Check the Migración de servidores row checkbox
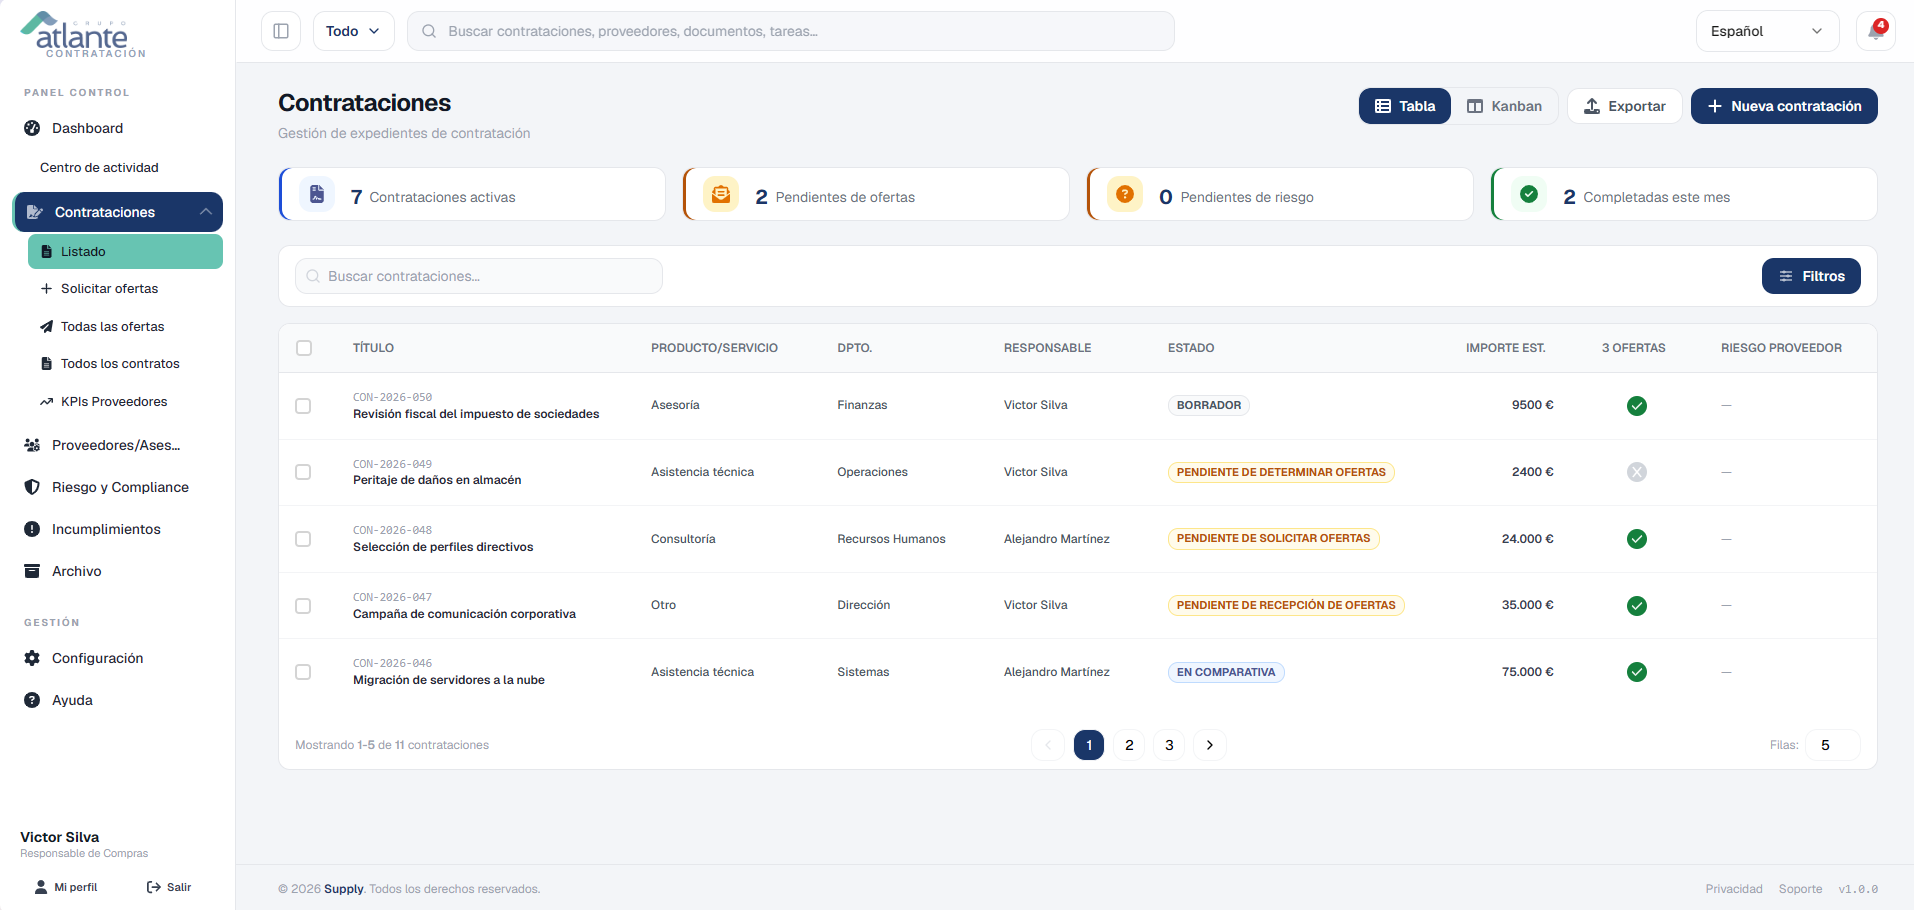The width and height of the screenshot is (1914, 910). click(x=303, y=672)
